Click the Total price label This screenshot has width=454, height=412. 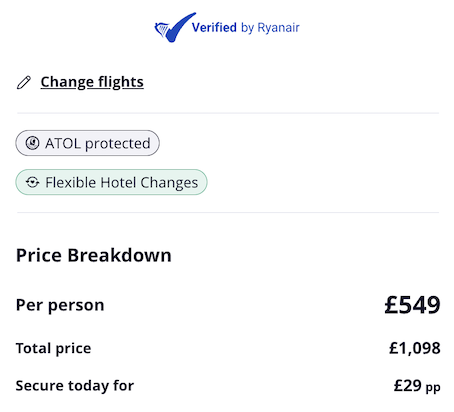[53, 348]
